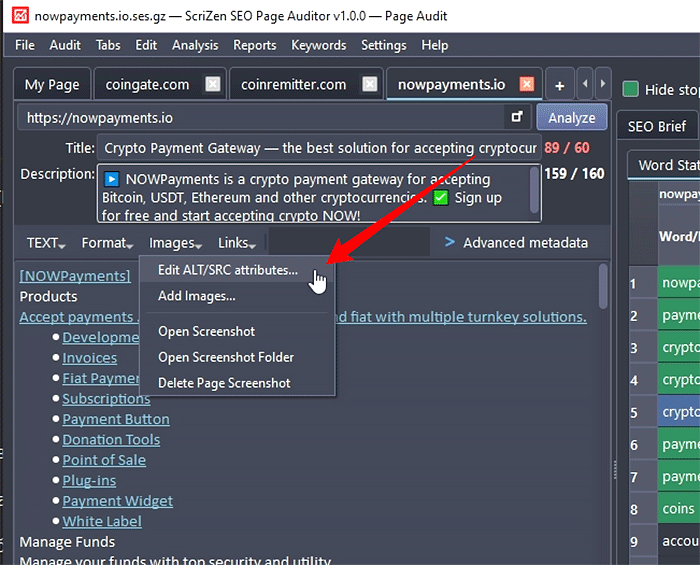The image size is (700, 565).
Task: Choose Open Screenshot Folder from menu
Action: (x=226, y=357)
